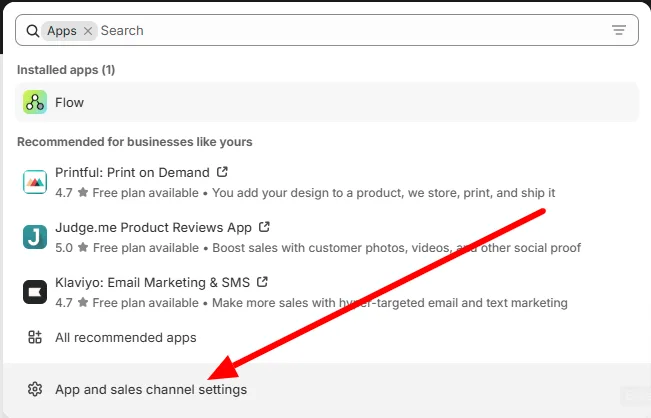Viewport: 651px width, 418px height.
Task: Click 'Recommended for businesses like yours' heading
Action: [135, 142]
